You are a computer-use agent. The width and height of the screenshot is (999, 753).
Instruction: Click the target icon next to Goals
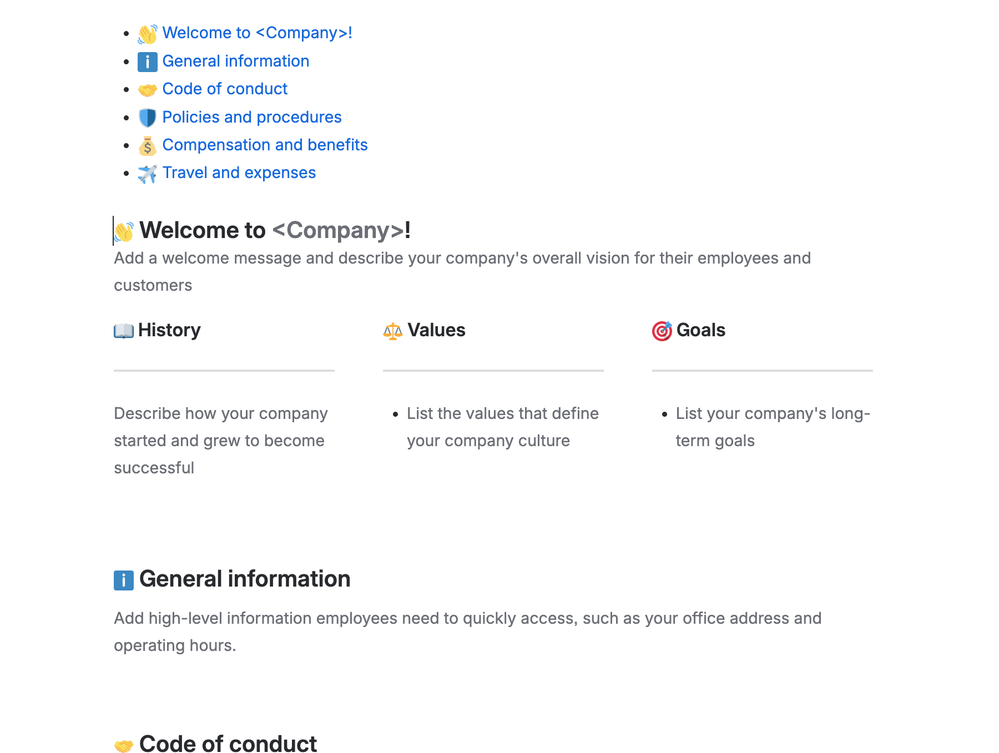click(x=662, y=331)
